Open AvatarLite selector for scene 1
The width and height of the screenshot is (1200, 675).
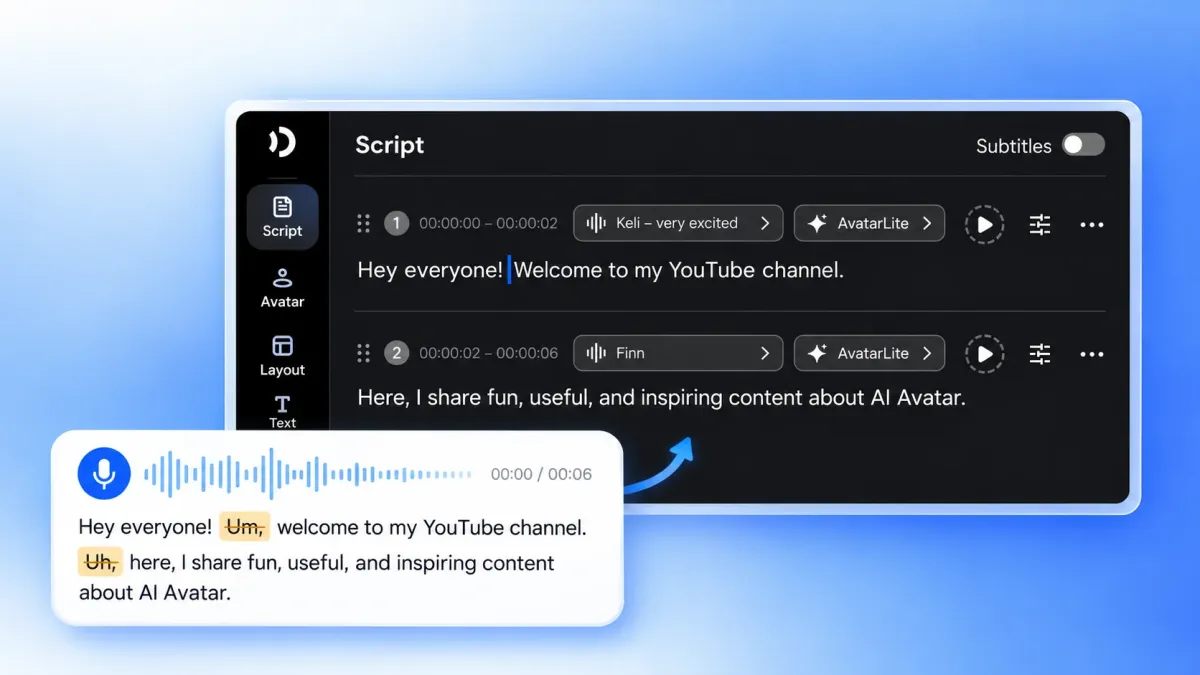[869, 223]
